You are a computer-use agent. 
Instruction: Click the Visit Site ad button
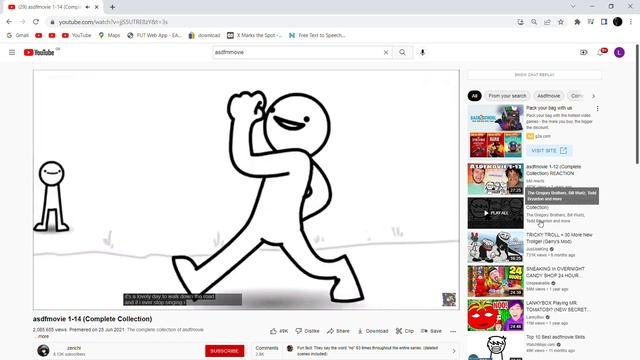[x=549, y=151]
